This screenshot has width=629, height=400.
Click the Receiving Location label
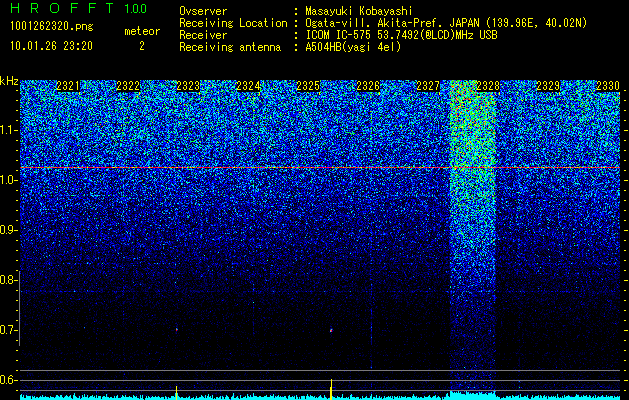(x=233, y=23)
